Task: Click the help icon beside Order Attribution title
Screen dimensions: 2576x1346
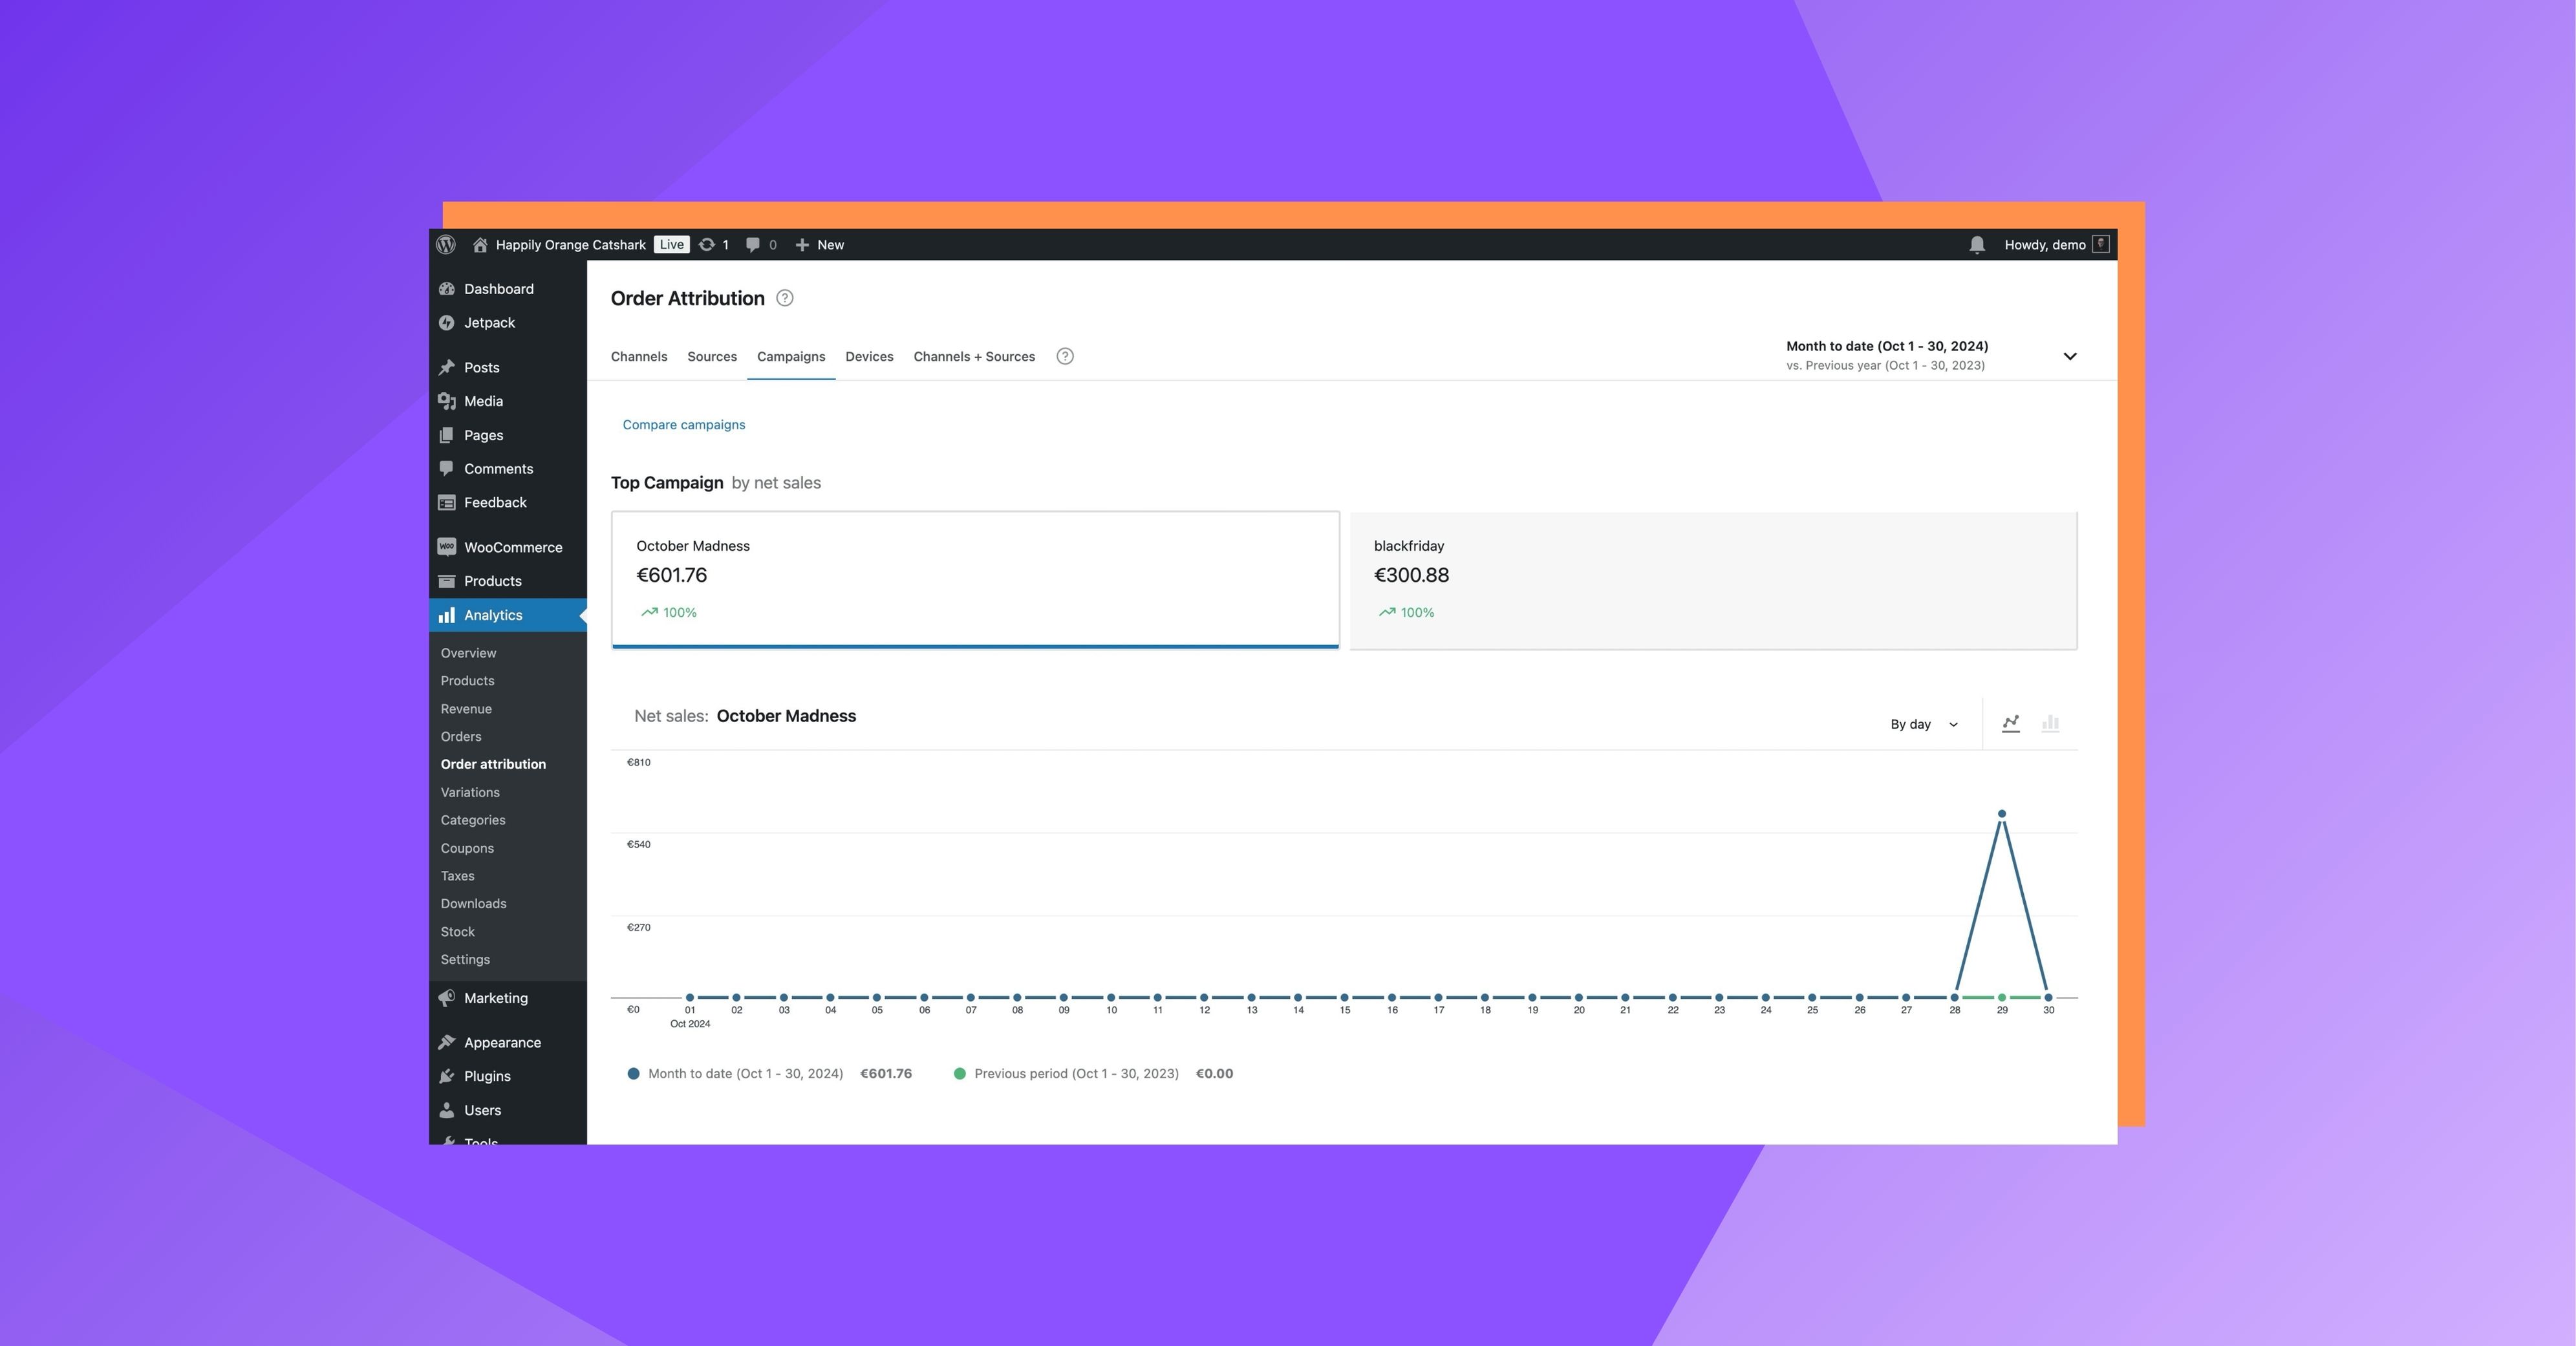Action: 785,298
